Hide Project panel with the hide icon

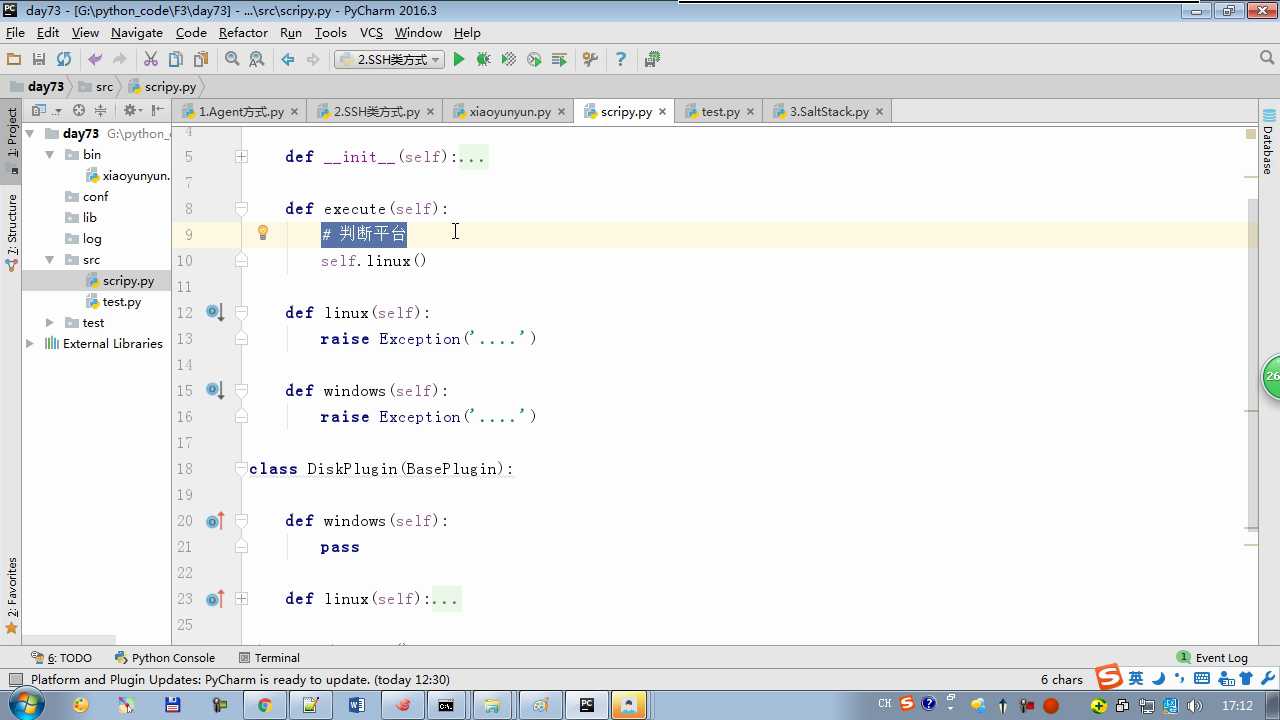157,111
